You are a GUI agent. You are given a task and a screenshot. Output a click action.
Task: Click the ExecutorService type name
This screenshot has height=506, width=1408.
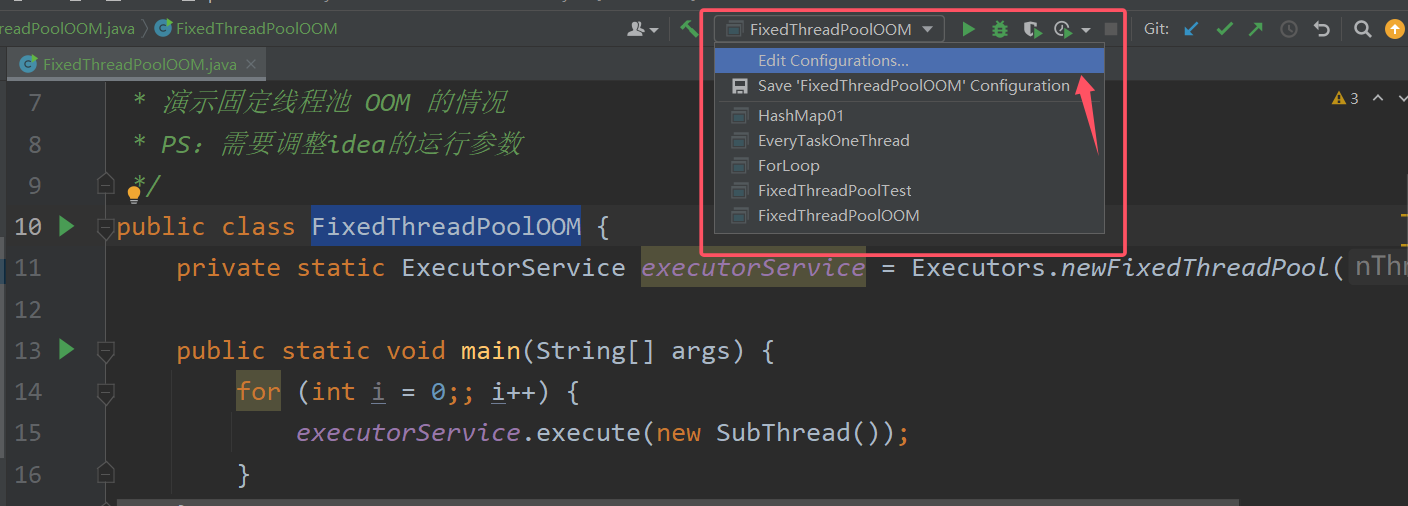click(x=513, y=268)
